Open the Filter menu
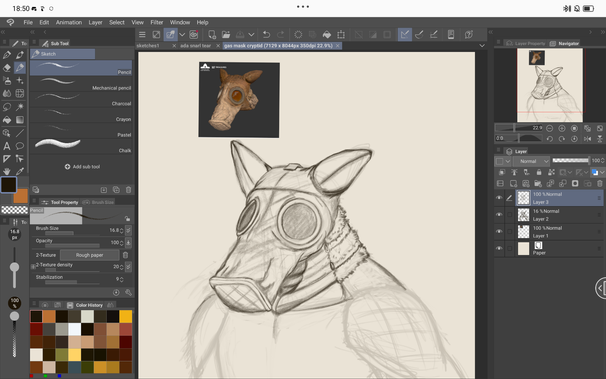The width and height of the screenshot is (606, 379). 157,22
